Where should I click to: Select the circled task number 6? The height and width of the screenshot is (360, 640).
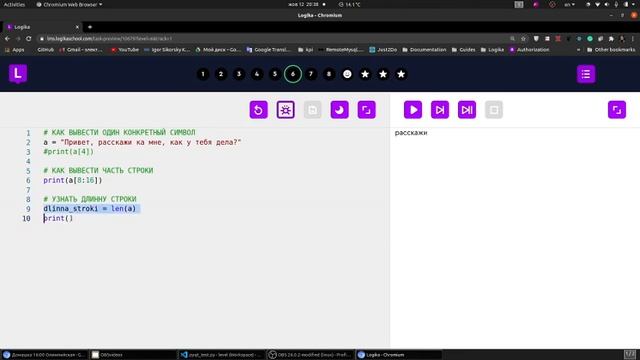pos(293,74)
